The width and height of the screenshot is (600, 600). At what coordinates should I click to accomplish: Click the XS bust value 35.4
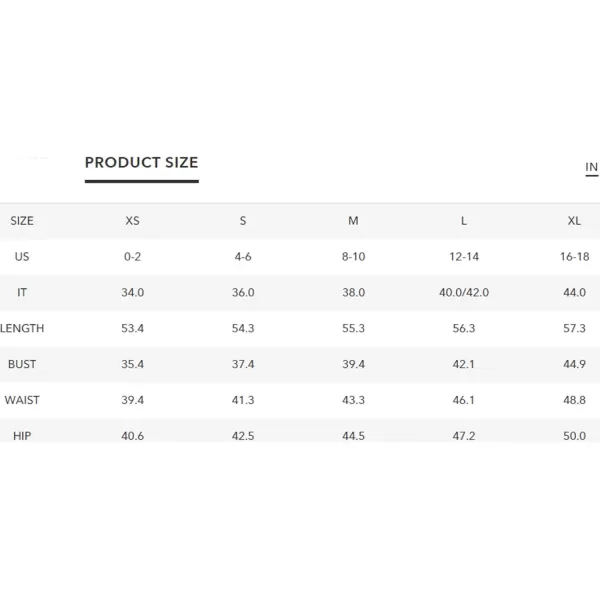click(132, 364)
